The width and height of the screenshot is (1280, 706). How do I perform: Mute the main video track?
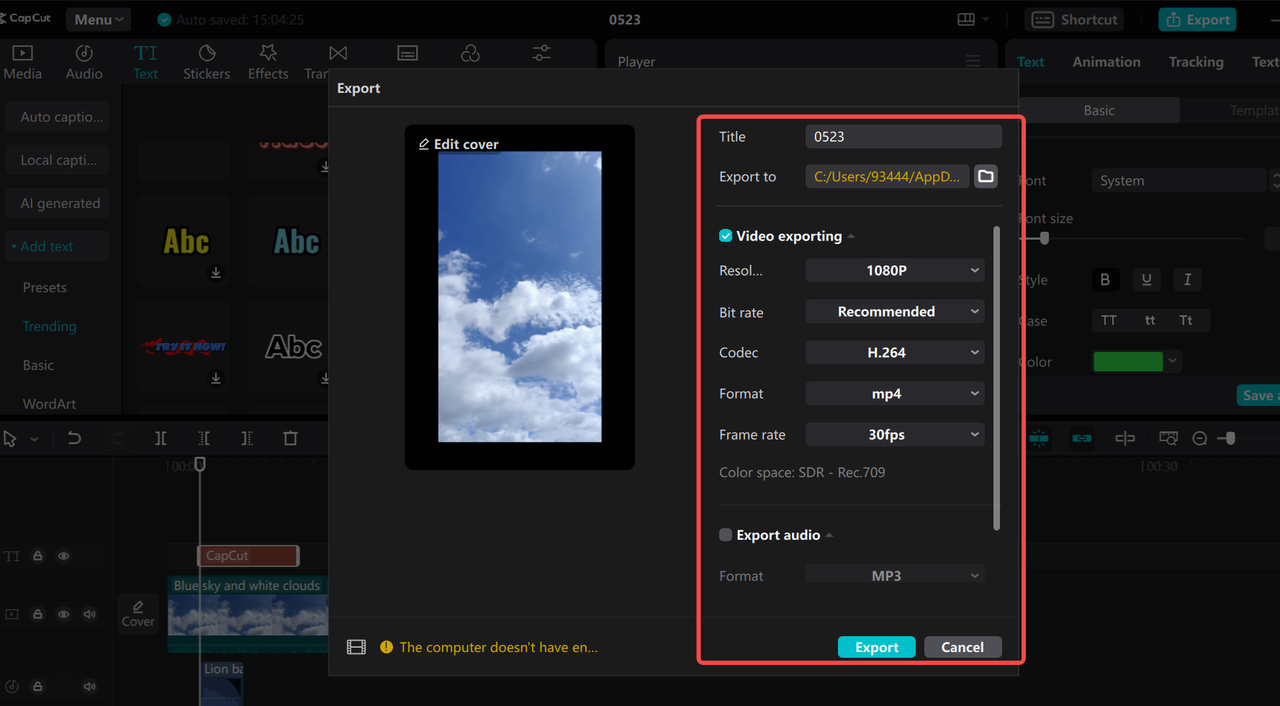coord(90,614)
